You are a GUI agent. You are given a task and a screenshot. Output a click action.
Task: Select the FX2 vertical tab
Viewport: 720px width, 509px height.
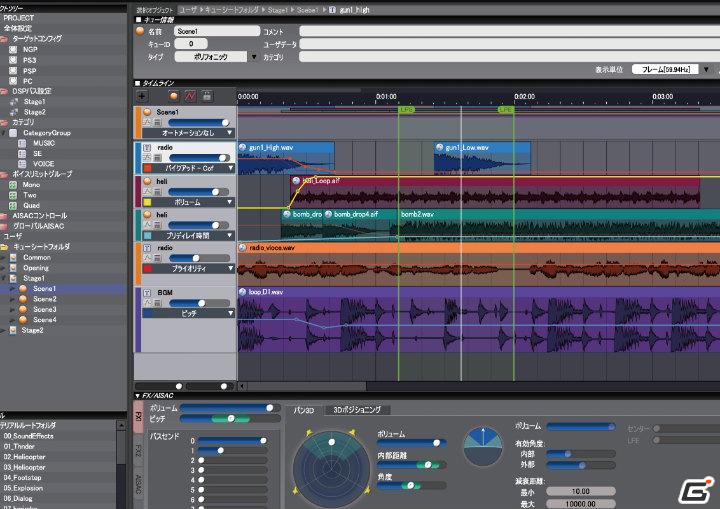(x=138, y=451)
